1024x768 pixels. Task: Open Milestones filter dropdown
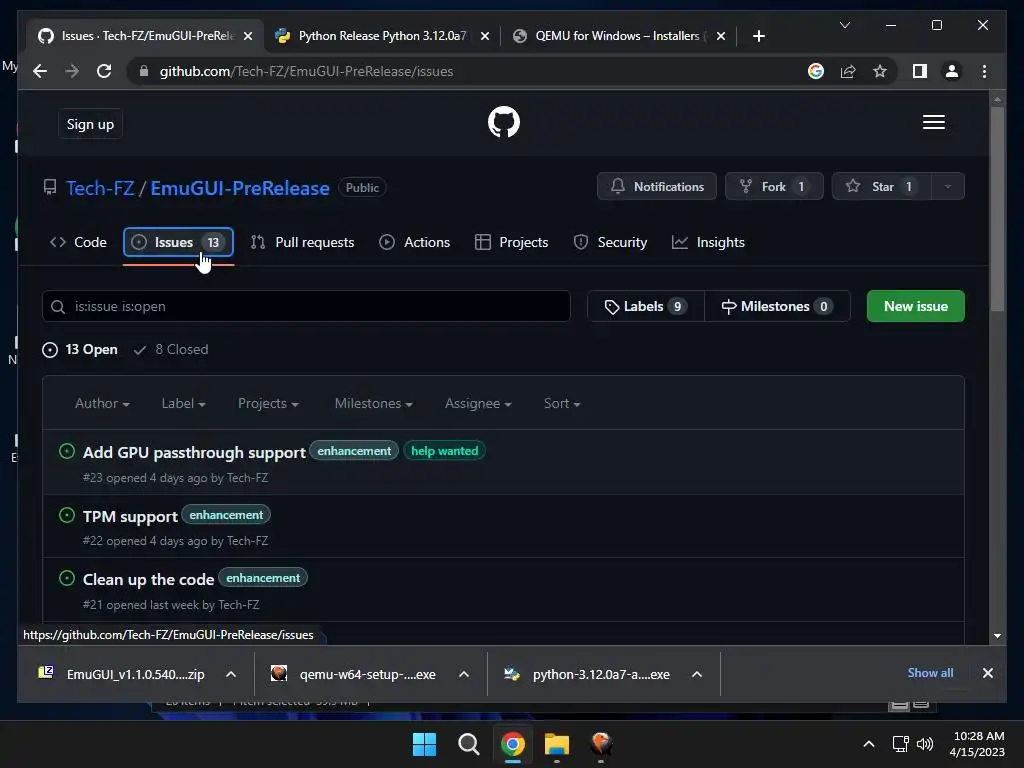pos(374,404)
